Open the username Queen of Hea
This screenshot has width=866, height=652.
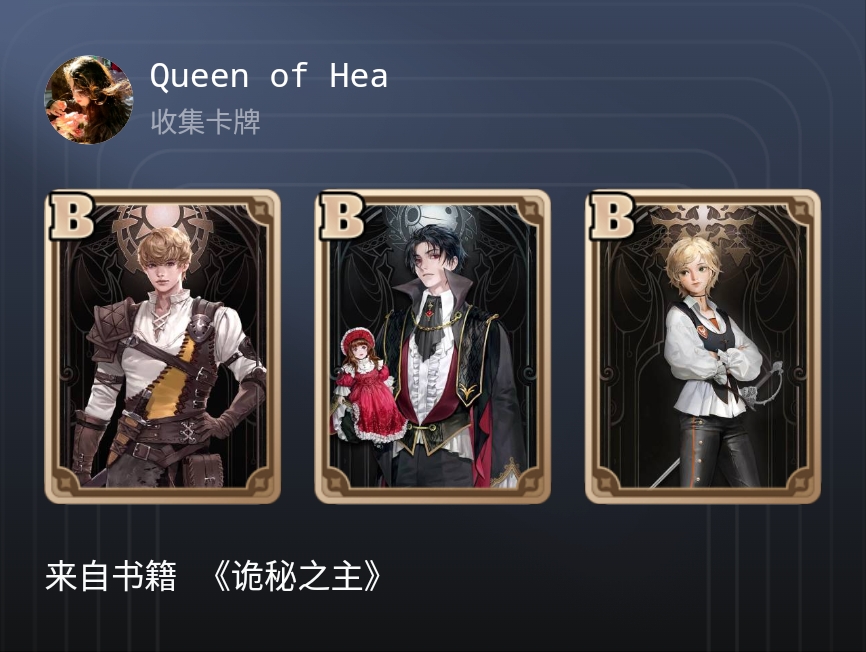(x=268, y=76)
